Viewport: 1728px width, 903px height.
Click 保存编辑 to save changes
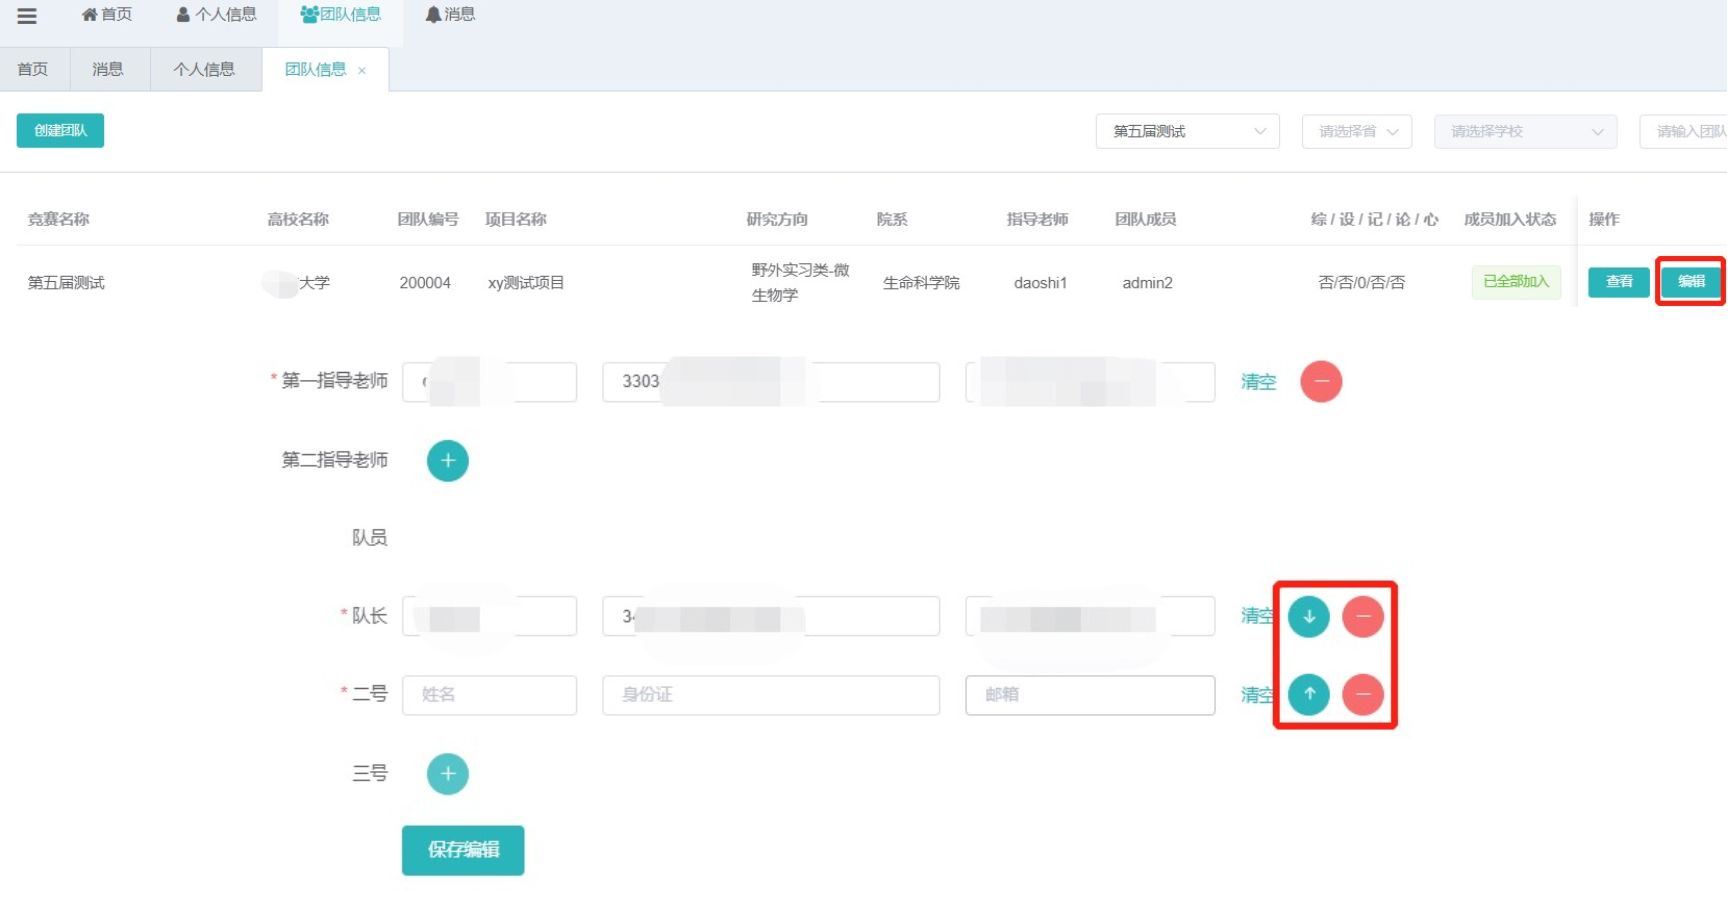[463, 850]
